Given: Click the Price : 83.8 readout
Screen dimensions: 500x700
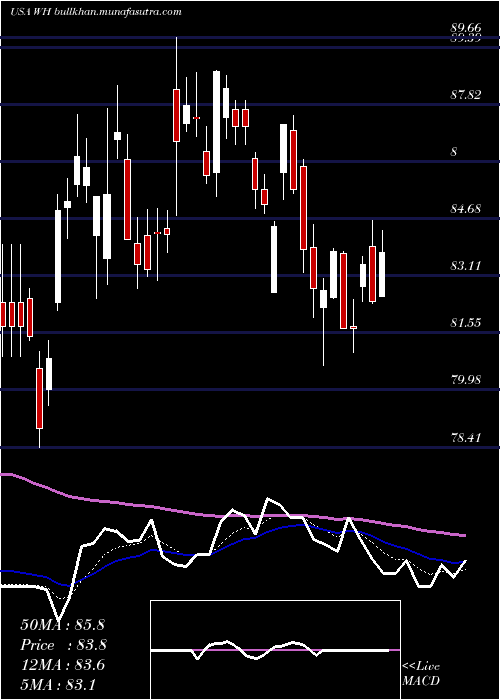Looking at the screenshot, I should [63, 645].
